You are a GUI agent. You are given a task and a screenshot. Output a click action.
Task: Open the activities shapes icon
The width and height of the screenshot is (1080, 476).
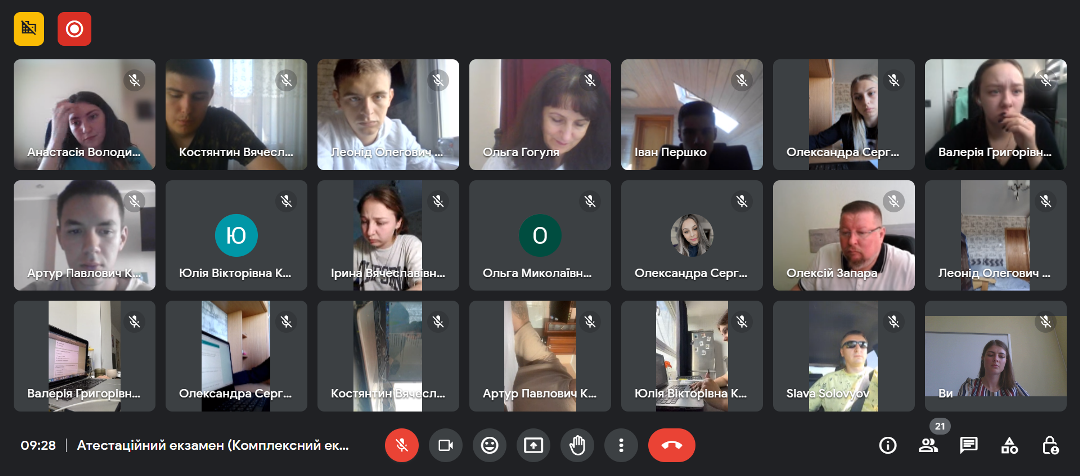click(x=1010, y=446)
